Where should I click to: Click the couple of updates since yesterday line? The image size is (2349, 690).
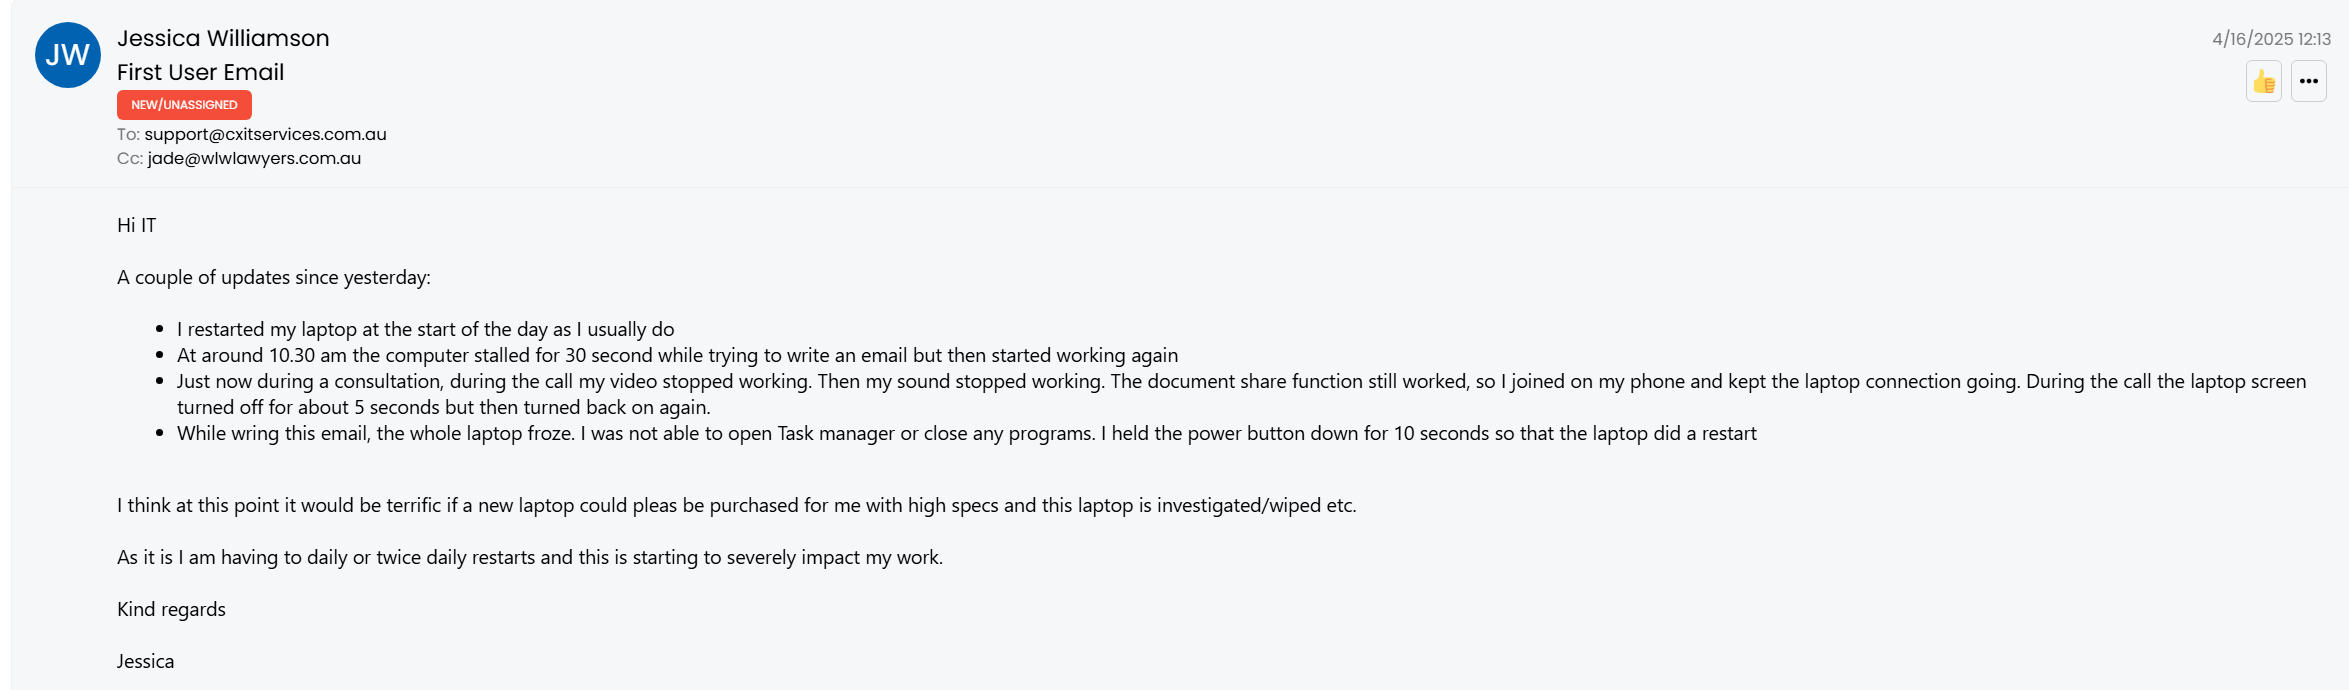(x=274, y=277)
